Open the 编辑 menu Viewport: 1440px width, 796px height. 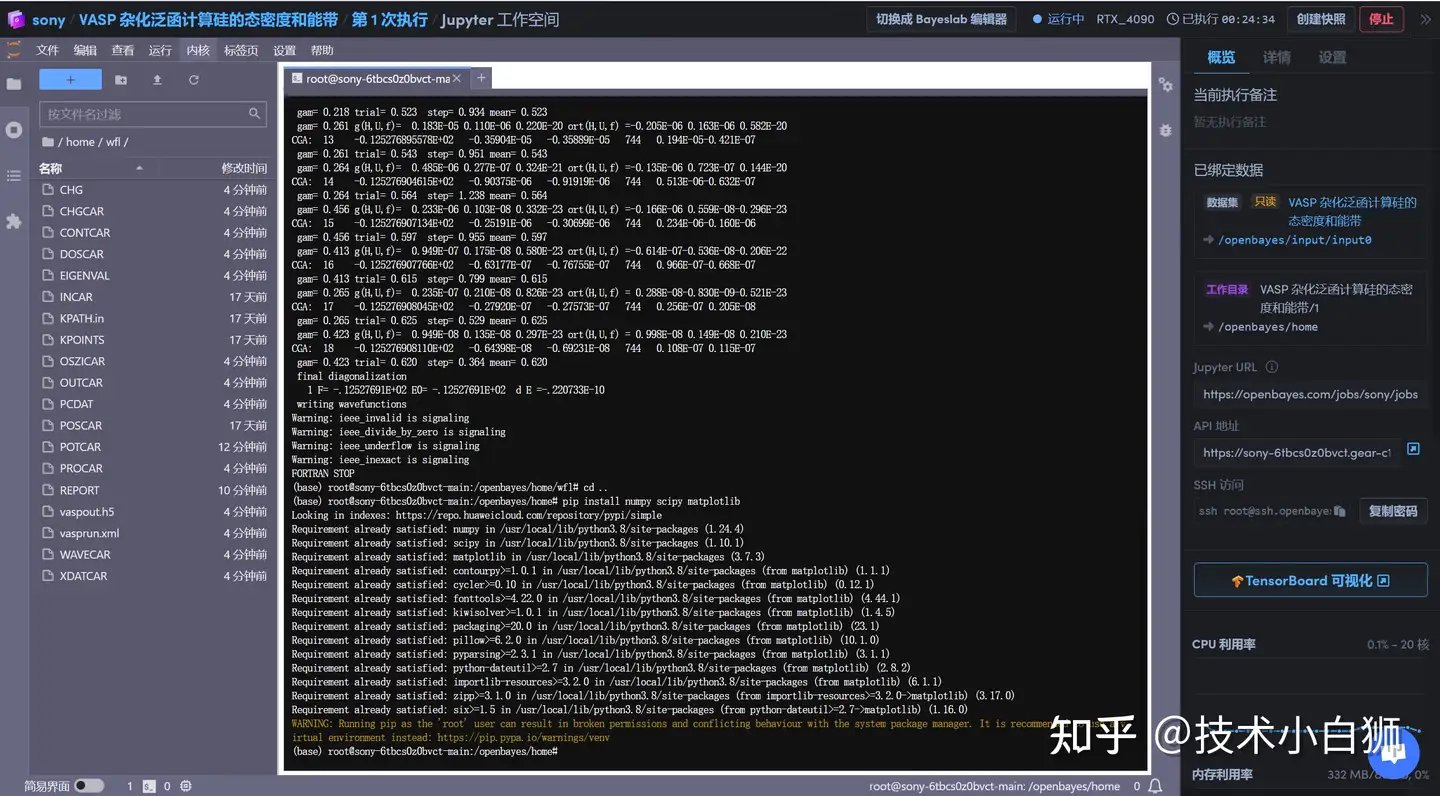point(86,50)
